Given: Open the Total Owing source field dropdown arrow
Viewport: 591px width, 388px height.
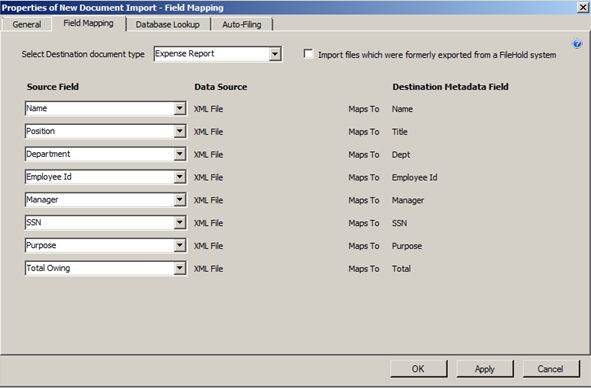Looking at the screenshot, I should [180, 268].
